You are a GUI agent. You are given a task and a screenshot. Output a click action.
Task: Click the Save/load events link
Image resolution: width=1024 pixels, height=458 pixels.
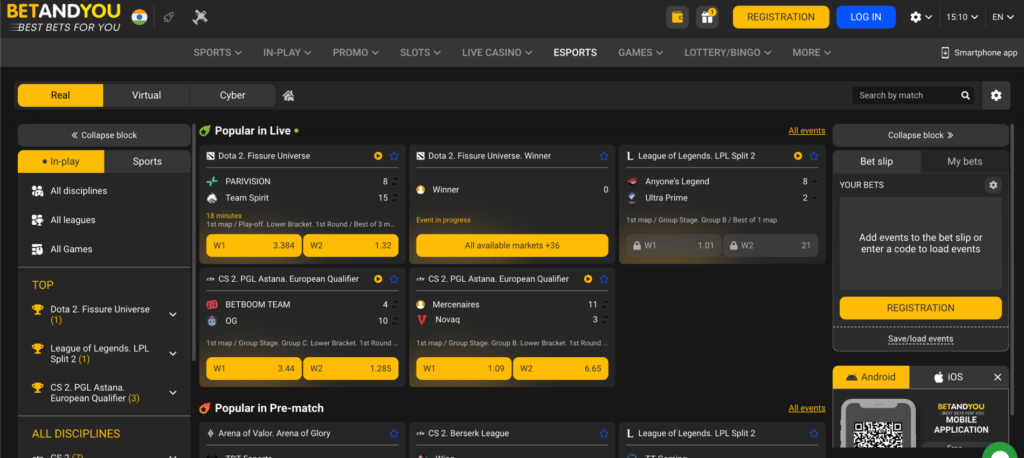tap(920, 339)
